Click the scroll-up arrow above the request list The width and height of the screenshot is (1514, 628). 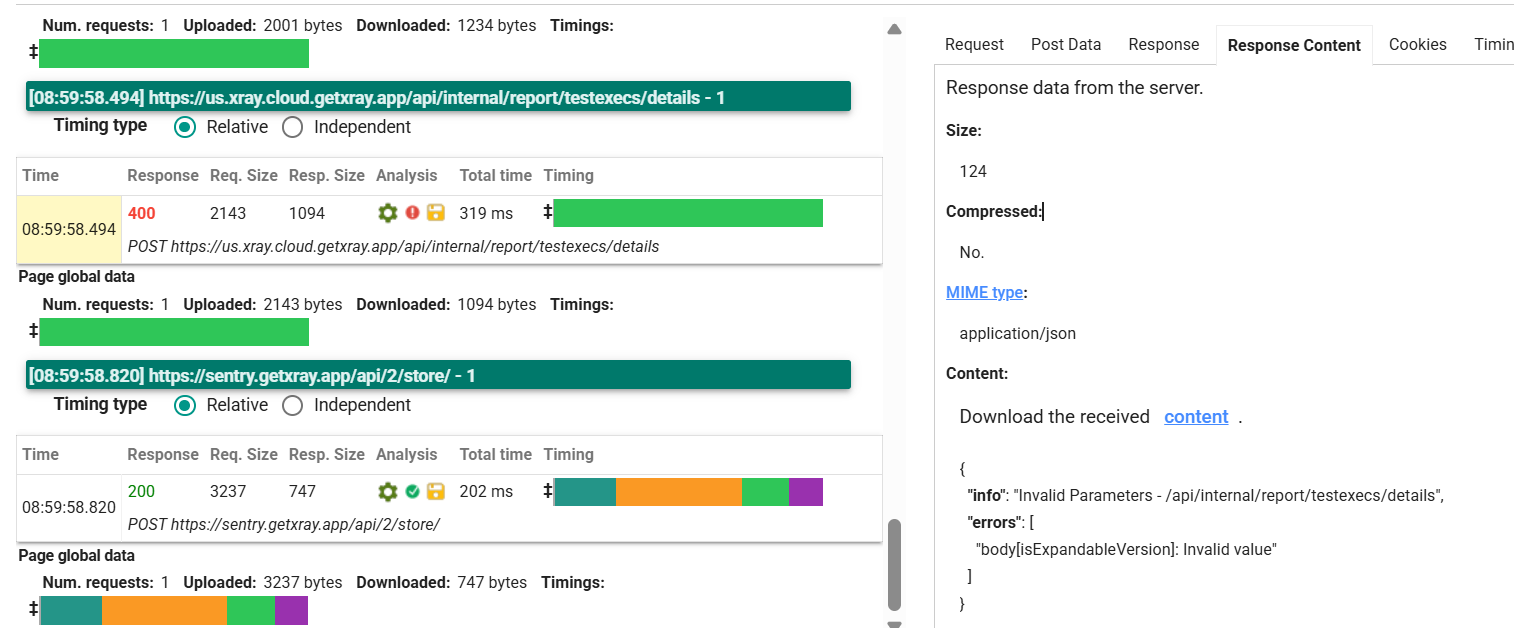[x=894, y=30]
